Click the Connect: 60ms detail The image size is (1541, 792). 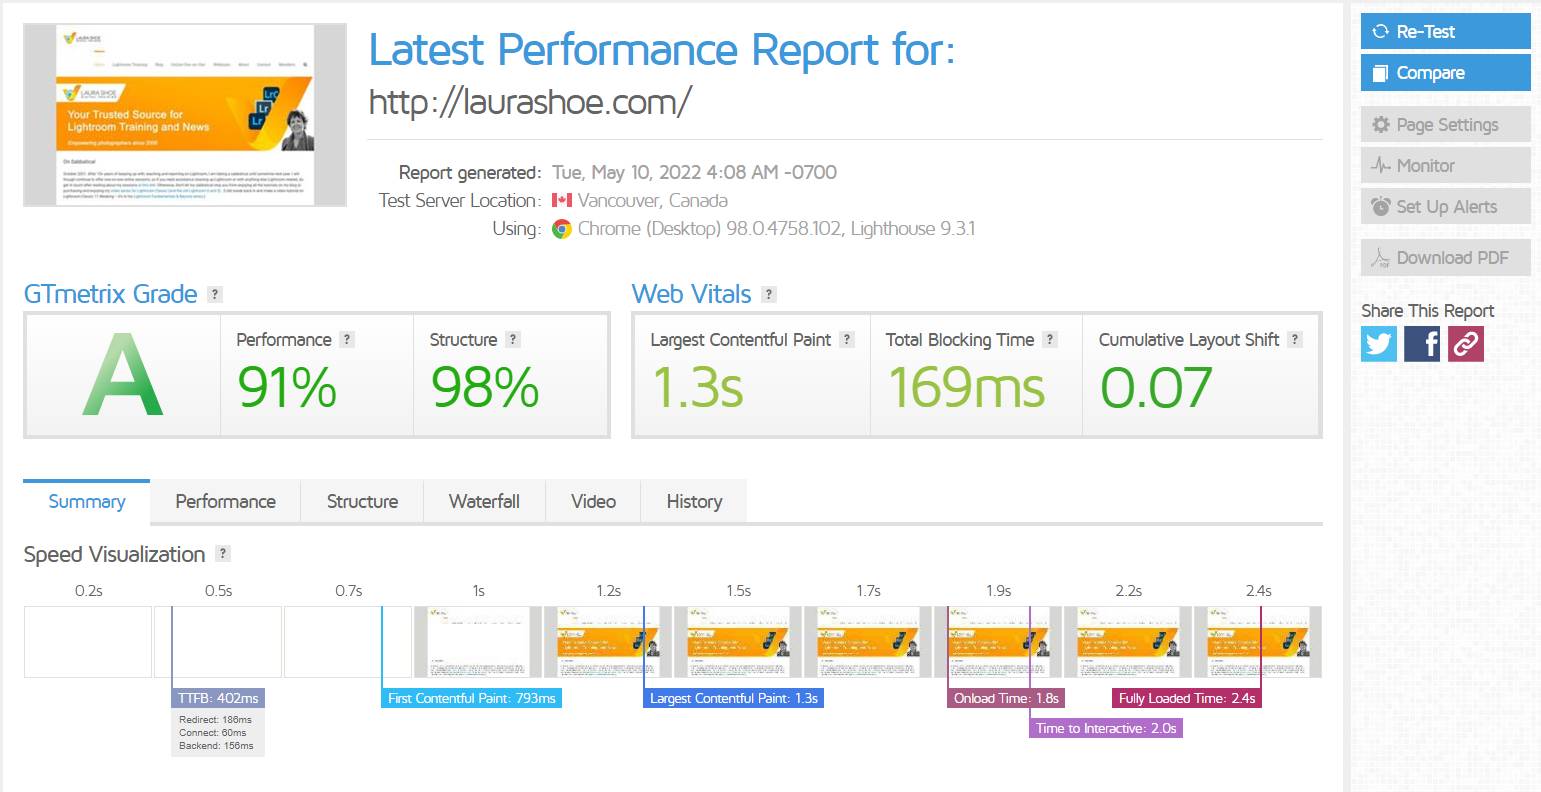(x=213, y=733)
